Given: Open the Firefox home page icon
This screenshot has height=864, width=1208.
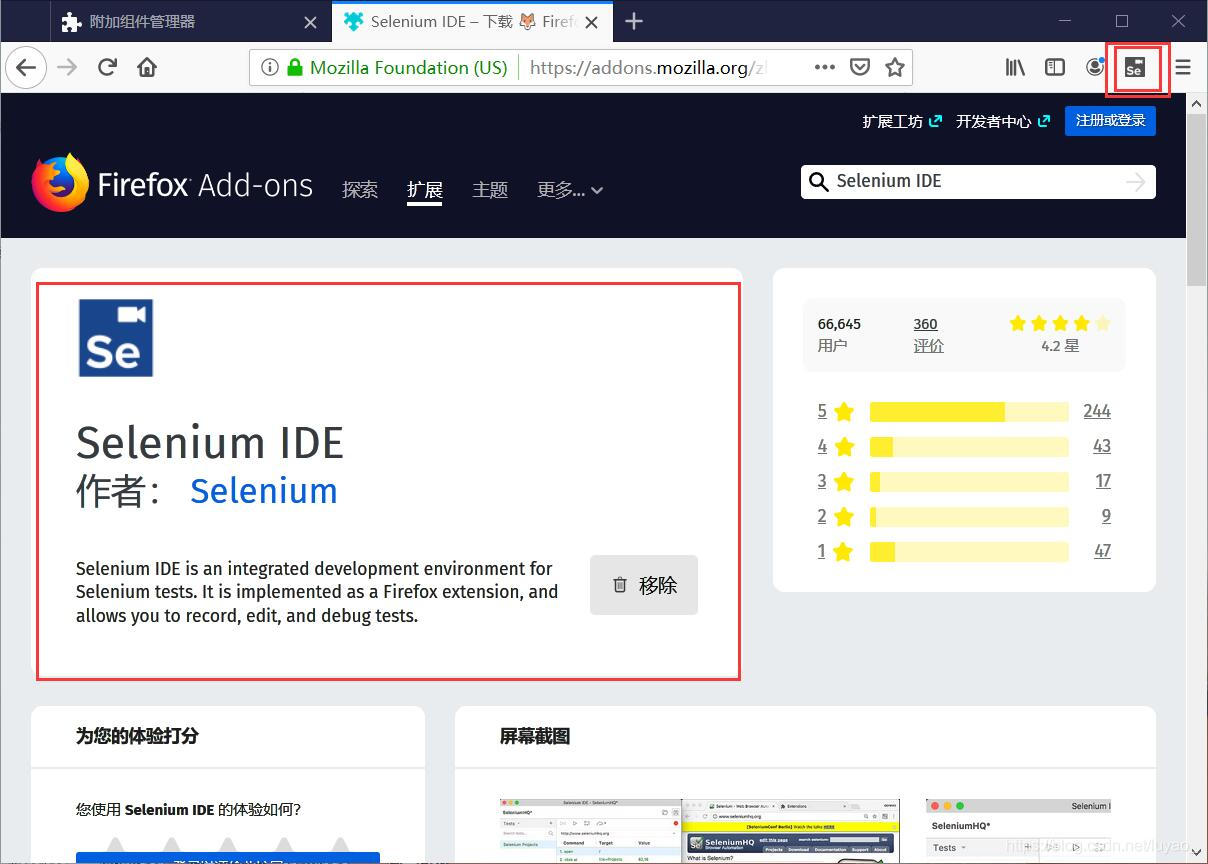Looking at the screenshot, I should [x=147, y=67].
